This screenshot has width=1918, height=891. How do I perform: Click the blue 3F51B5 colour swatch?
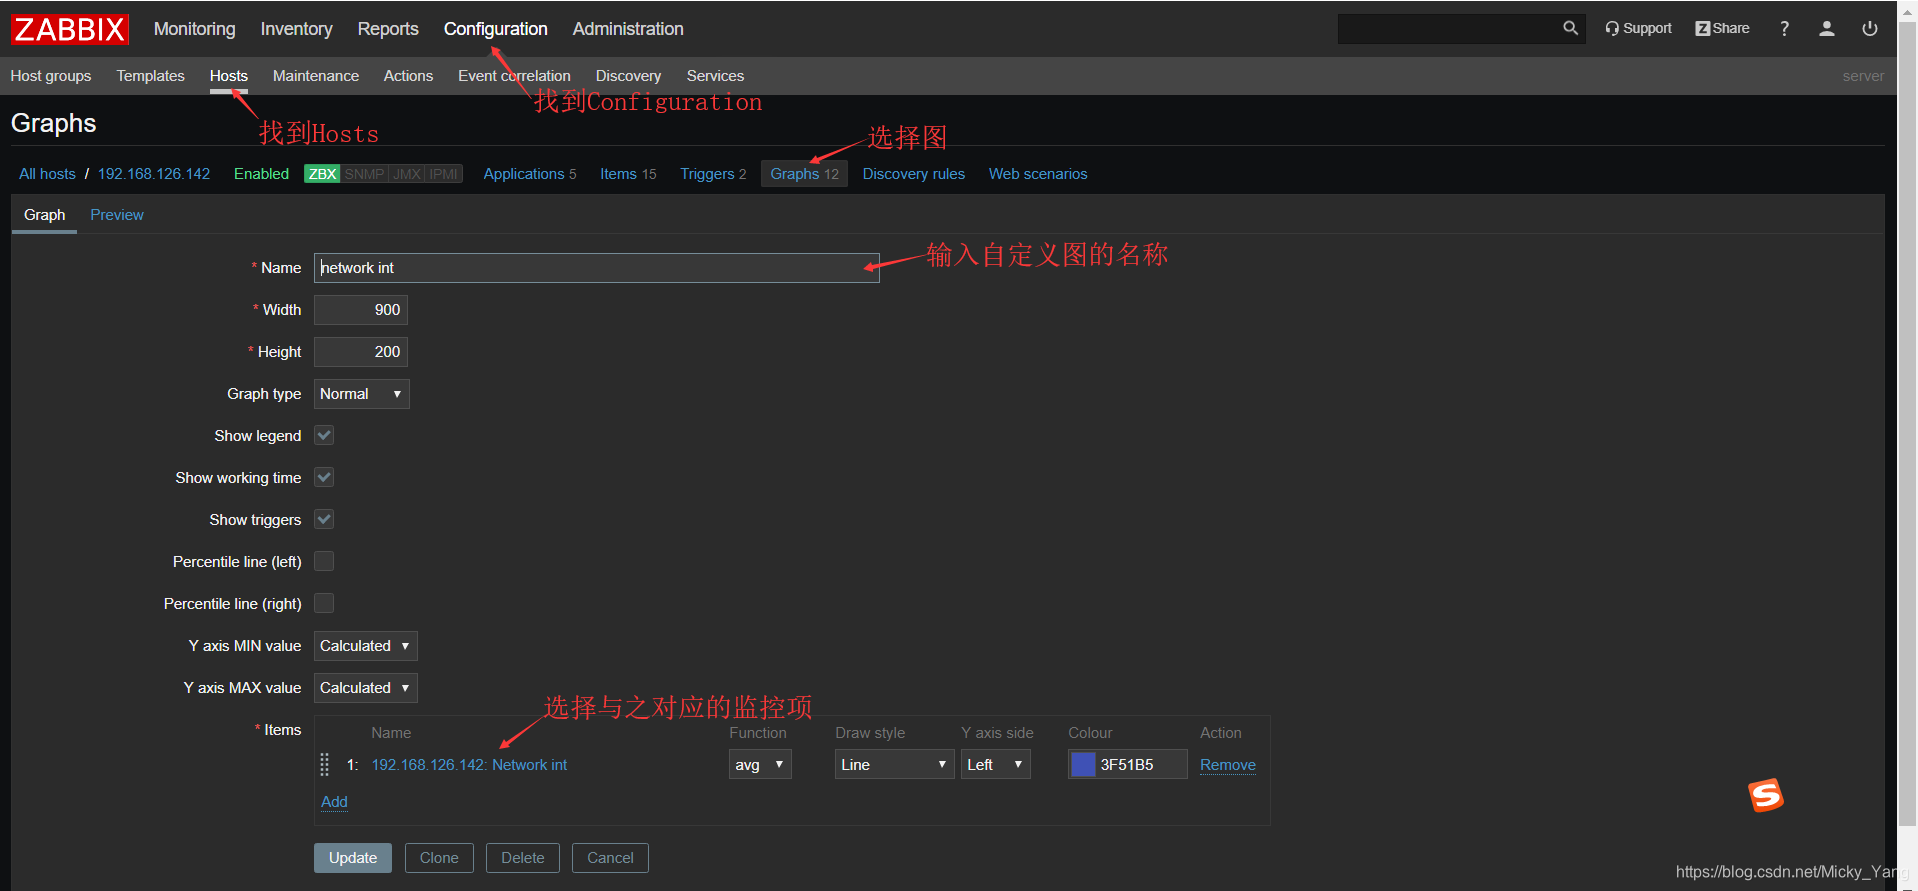1083,765
